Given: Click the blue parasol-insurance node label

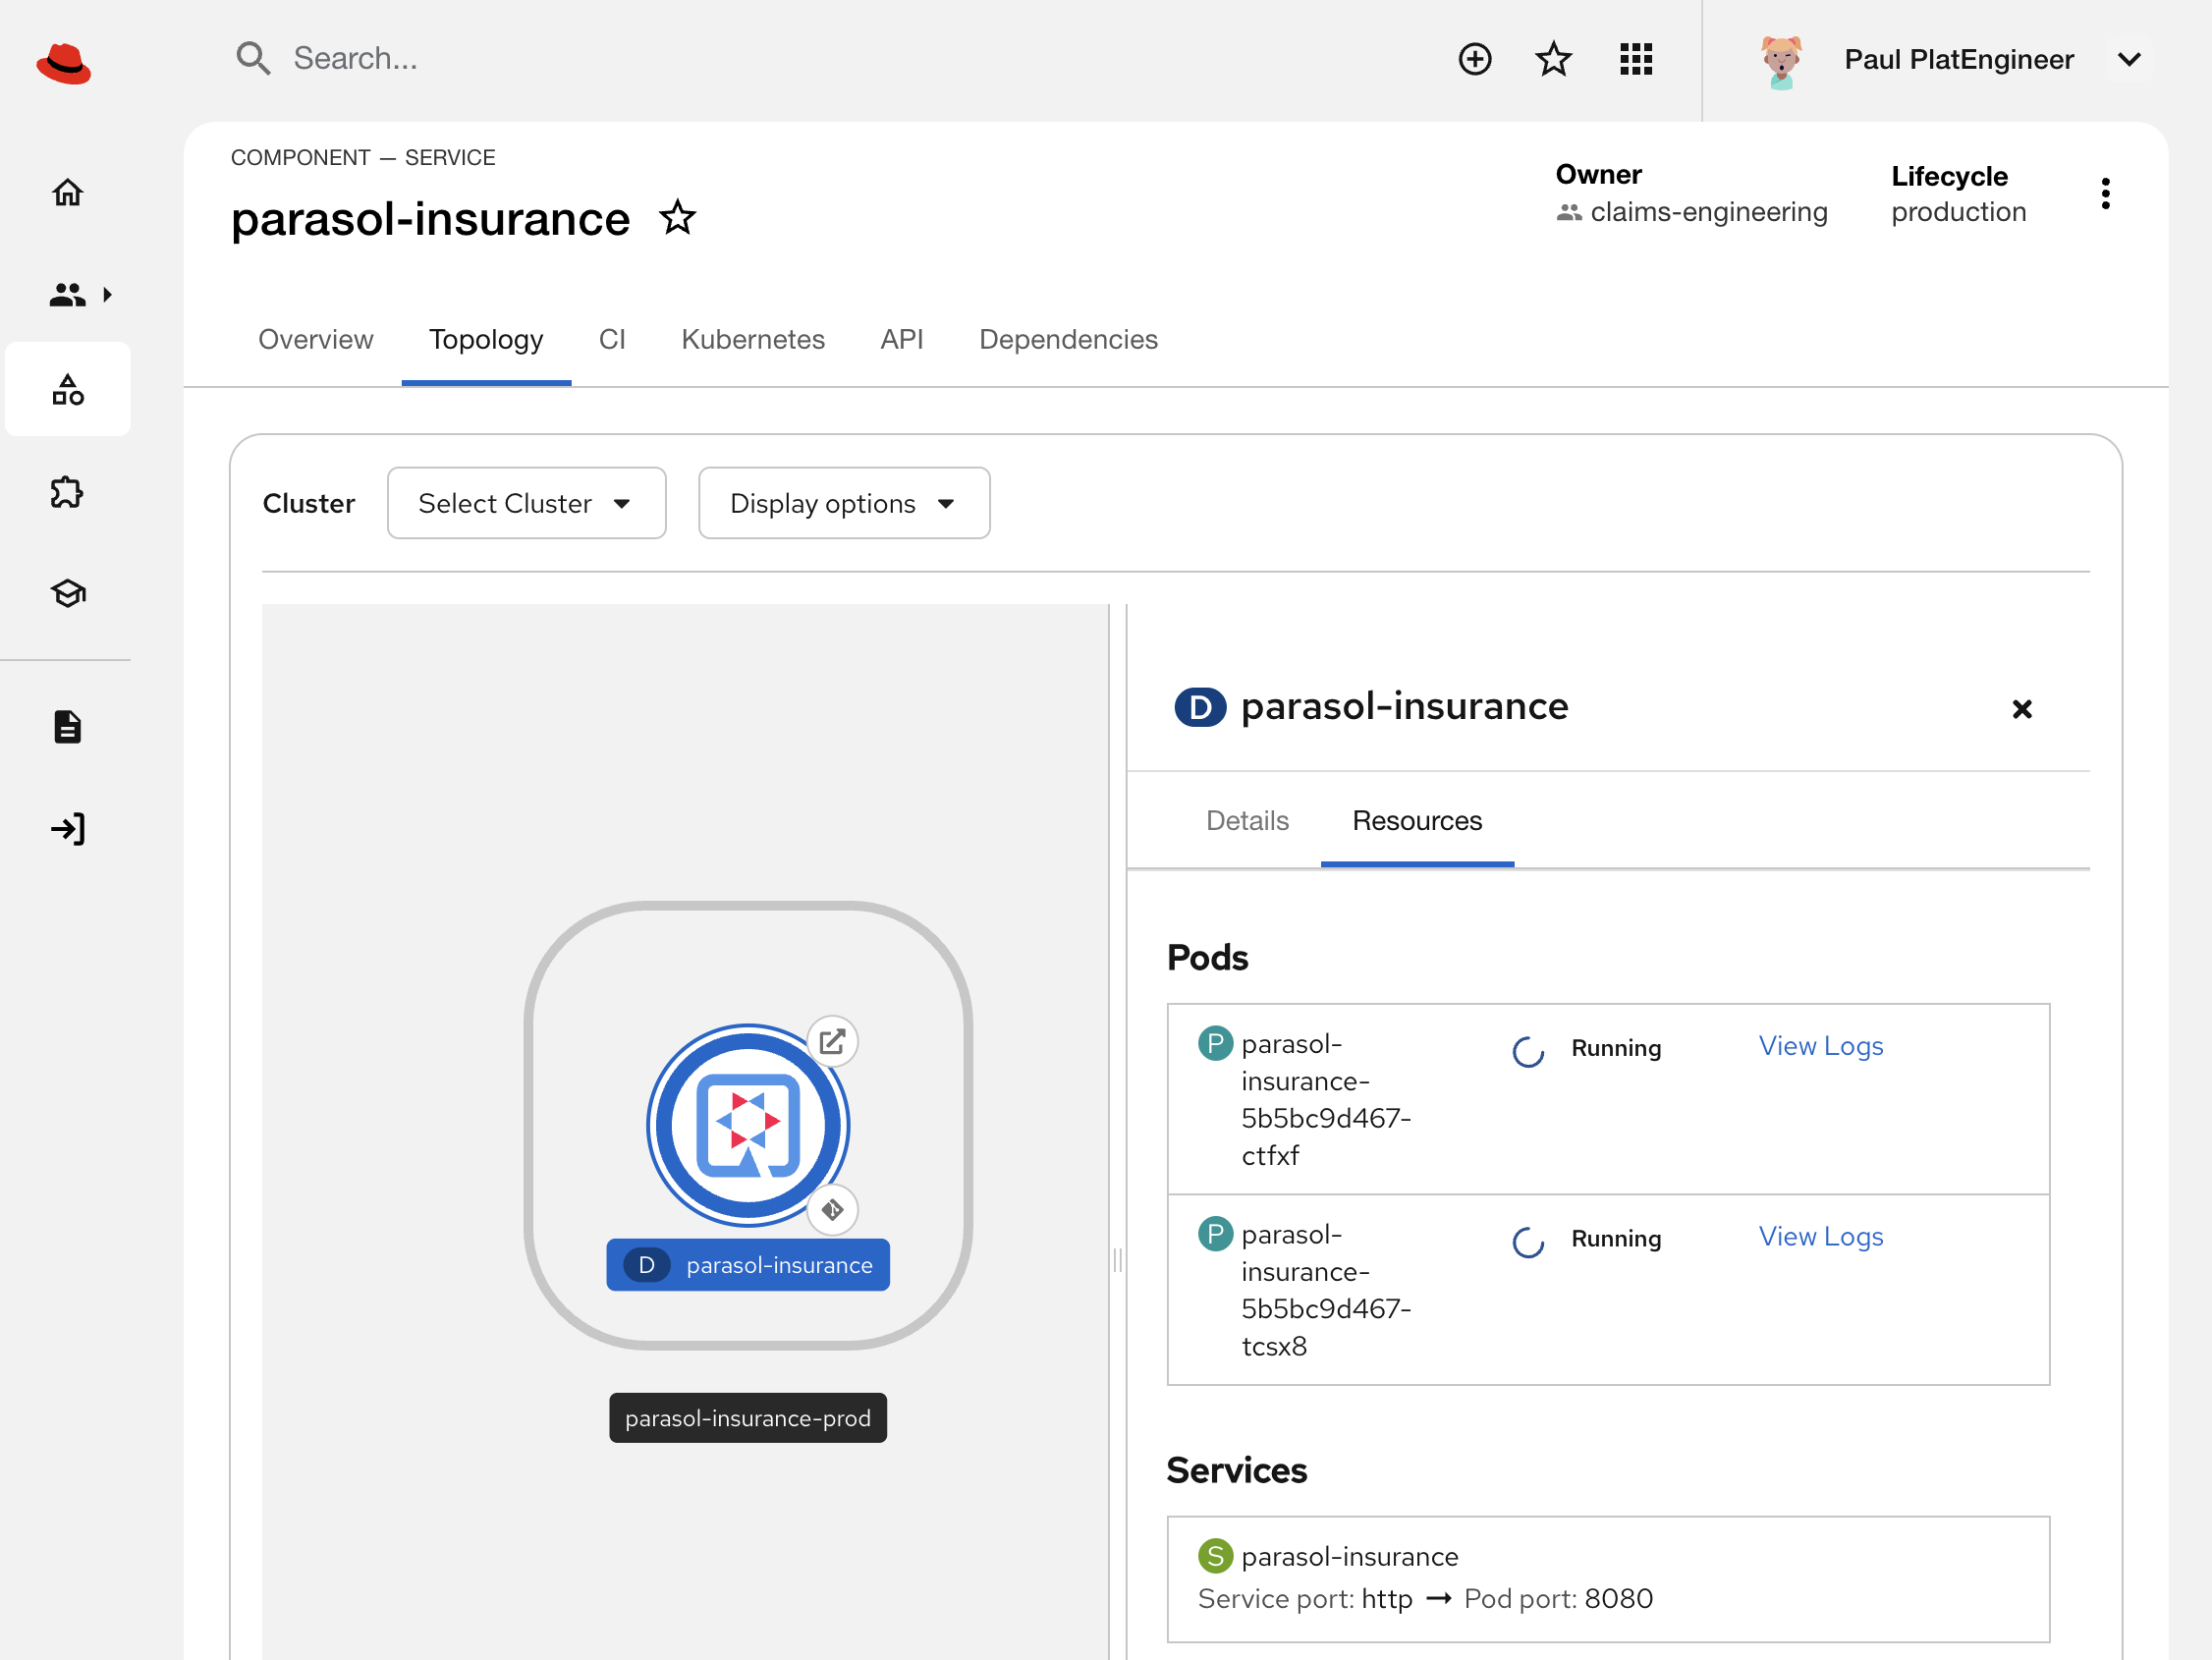Looking at the screenshot, I should point(748,1265).
